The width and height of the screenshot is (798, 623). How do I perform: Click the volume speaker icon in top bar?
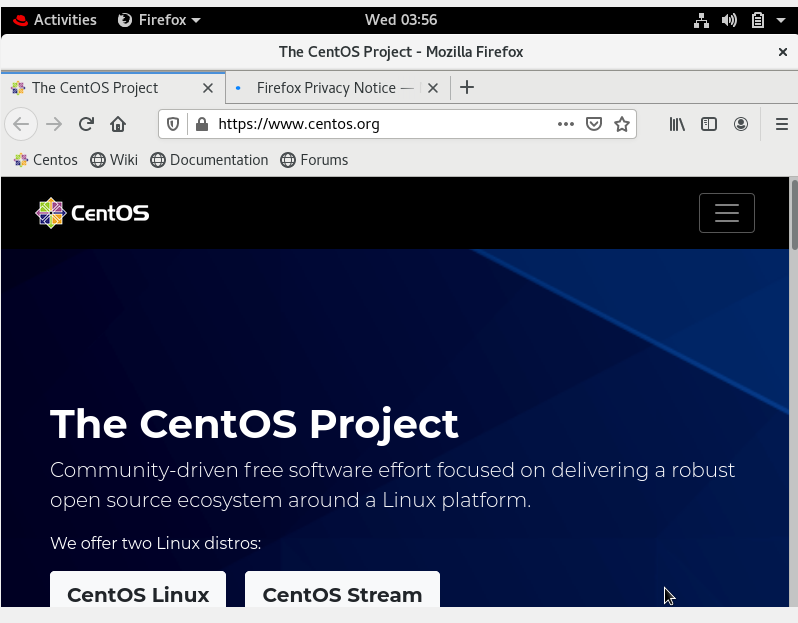tap(729, 20)
